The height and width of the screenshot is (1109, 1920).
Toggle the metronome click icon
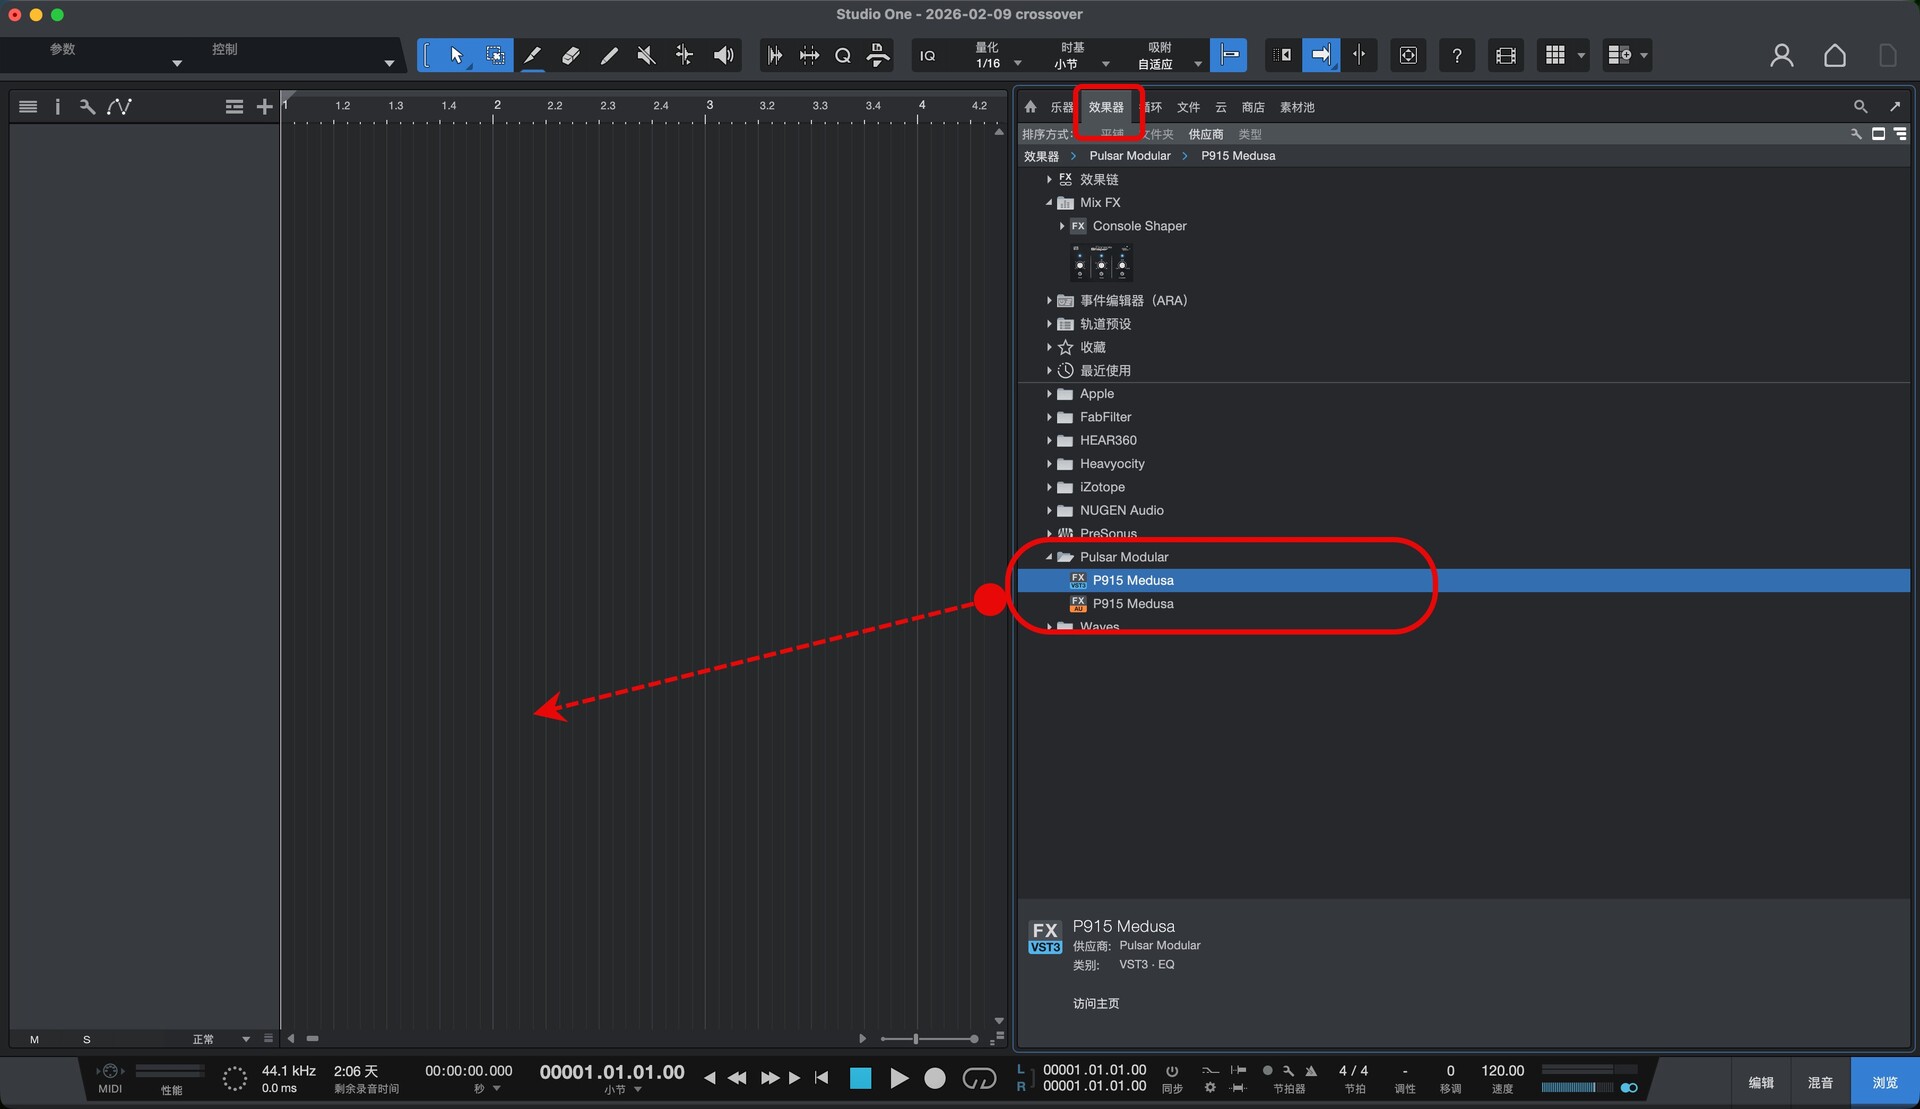tap(1310, 1071)
